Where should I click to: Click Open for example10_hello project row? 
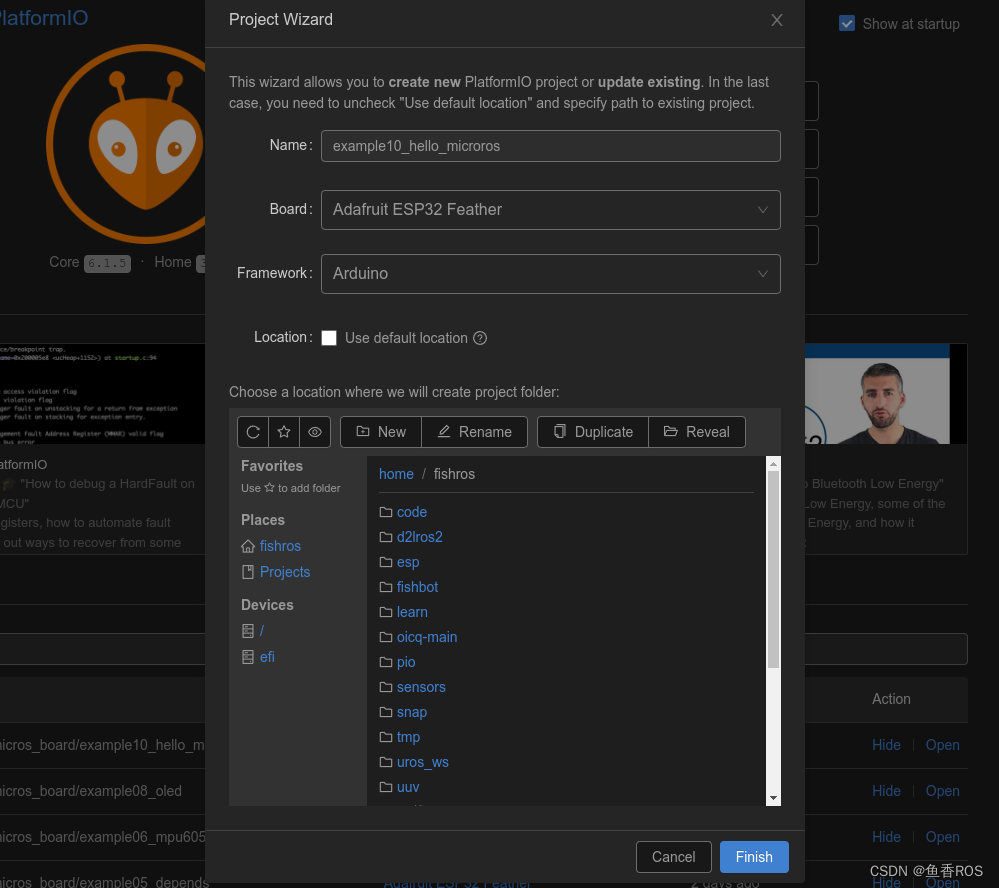point(942,745)
